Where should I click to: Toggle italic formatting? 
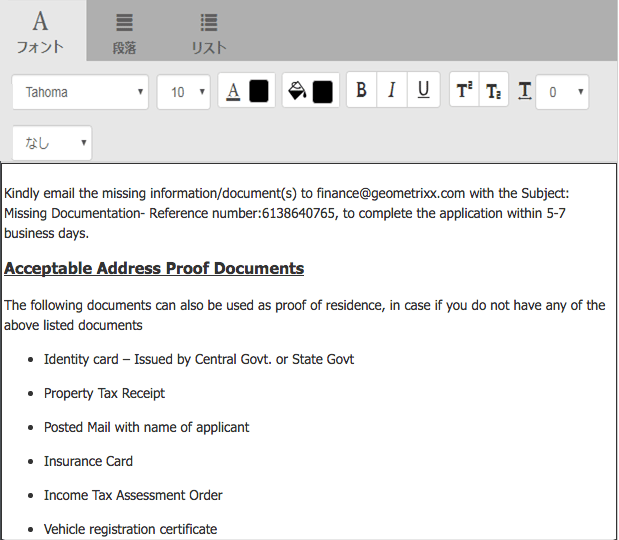click(x=392, y=90)
